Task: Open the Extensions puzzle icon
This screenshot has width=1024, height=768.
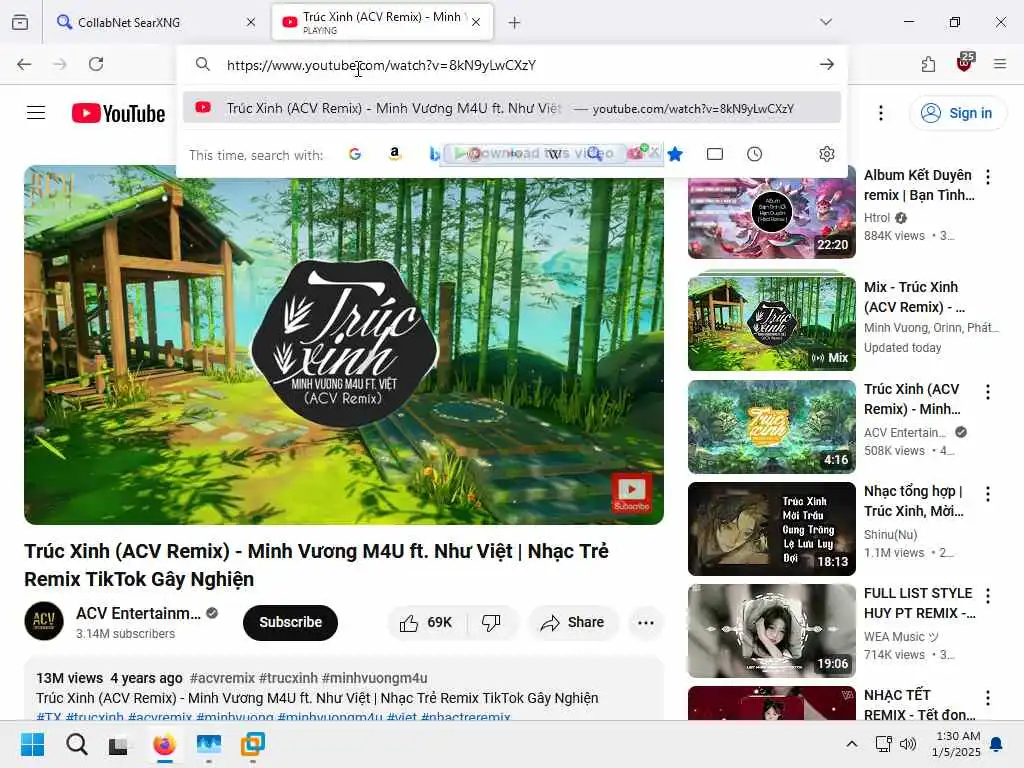Action: coord(928,64)
